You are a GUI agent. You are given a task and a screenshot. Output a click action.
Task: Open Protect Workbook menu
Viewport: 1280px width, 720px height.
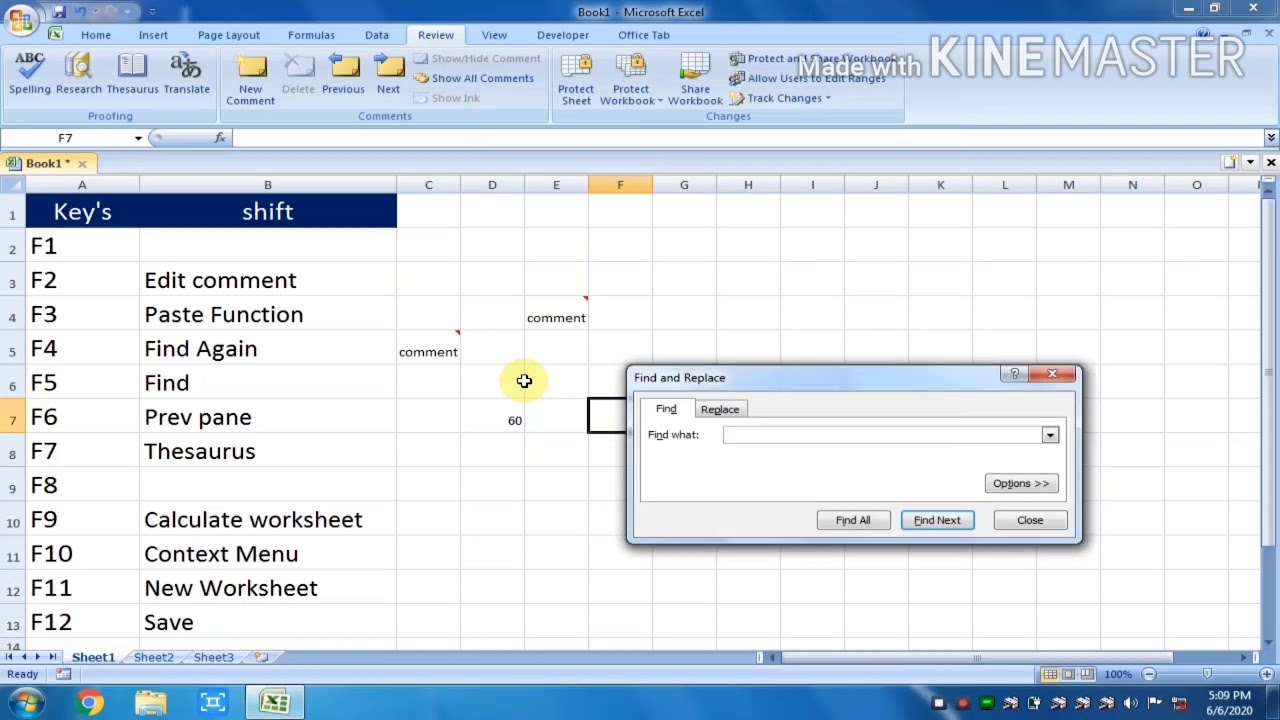point(630,80)
